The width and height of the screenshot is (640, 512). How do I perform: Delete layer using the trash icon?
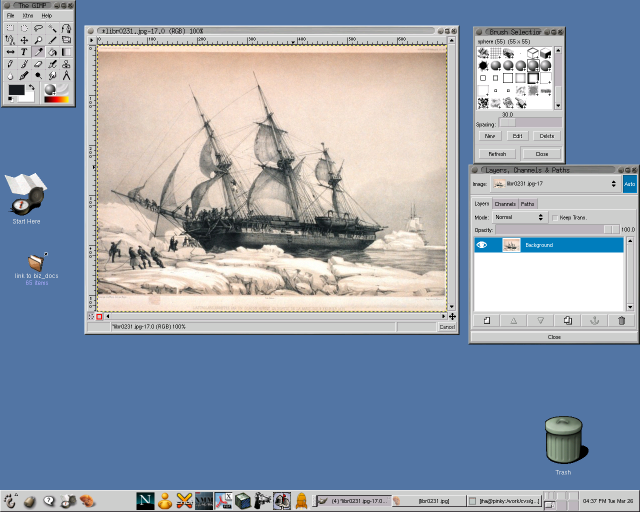pyautogui.click(x=621, y=320)
